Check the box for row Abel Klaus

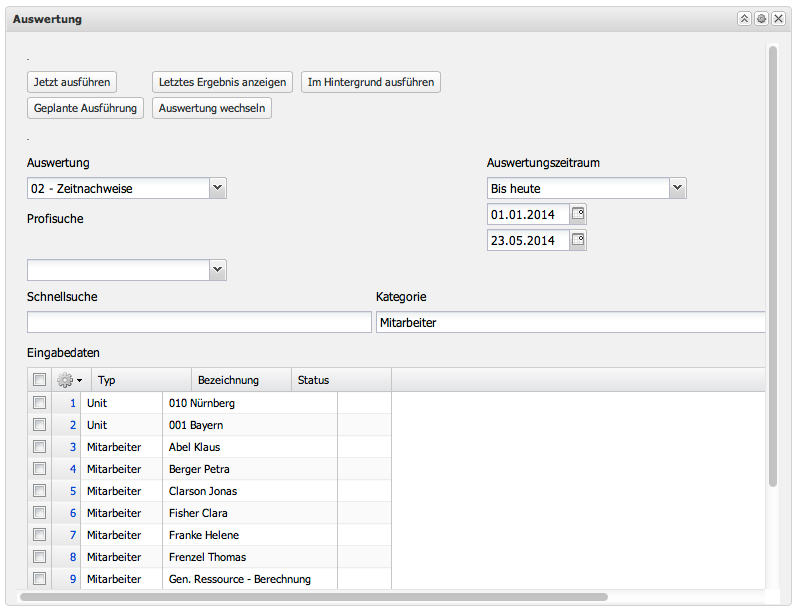[39, 447]
